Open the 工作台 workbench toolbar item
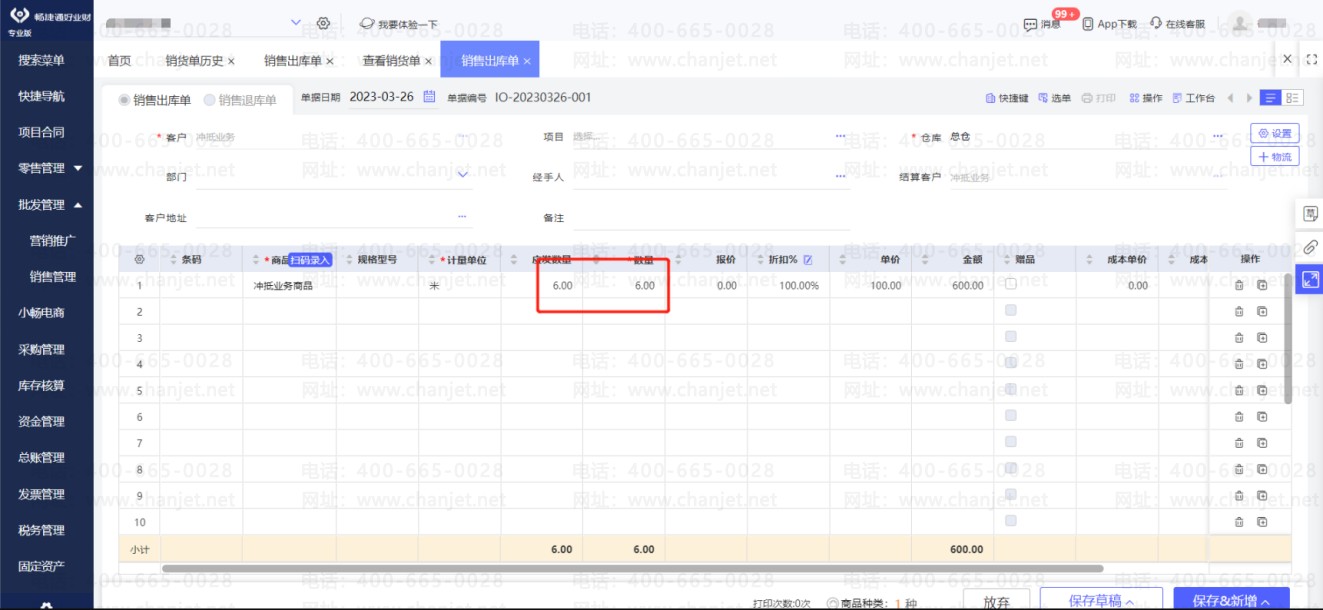This screenshot has height=610, width=1323. tap(1193, 98)
